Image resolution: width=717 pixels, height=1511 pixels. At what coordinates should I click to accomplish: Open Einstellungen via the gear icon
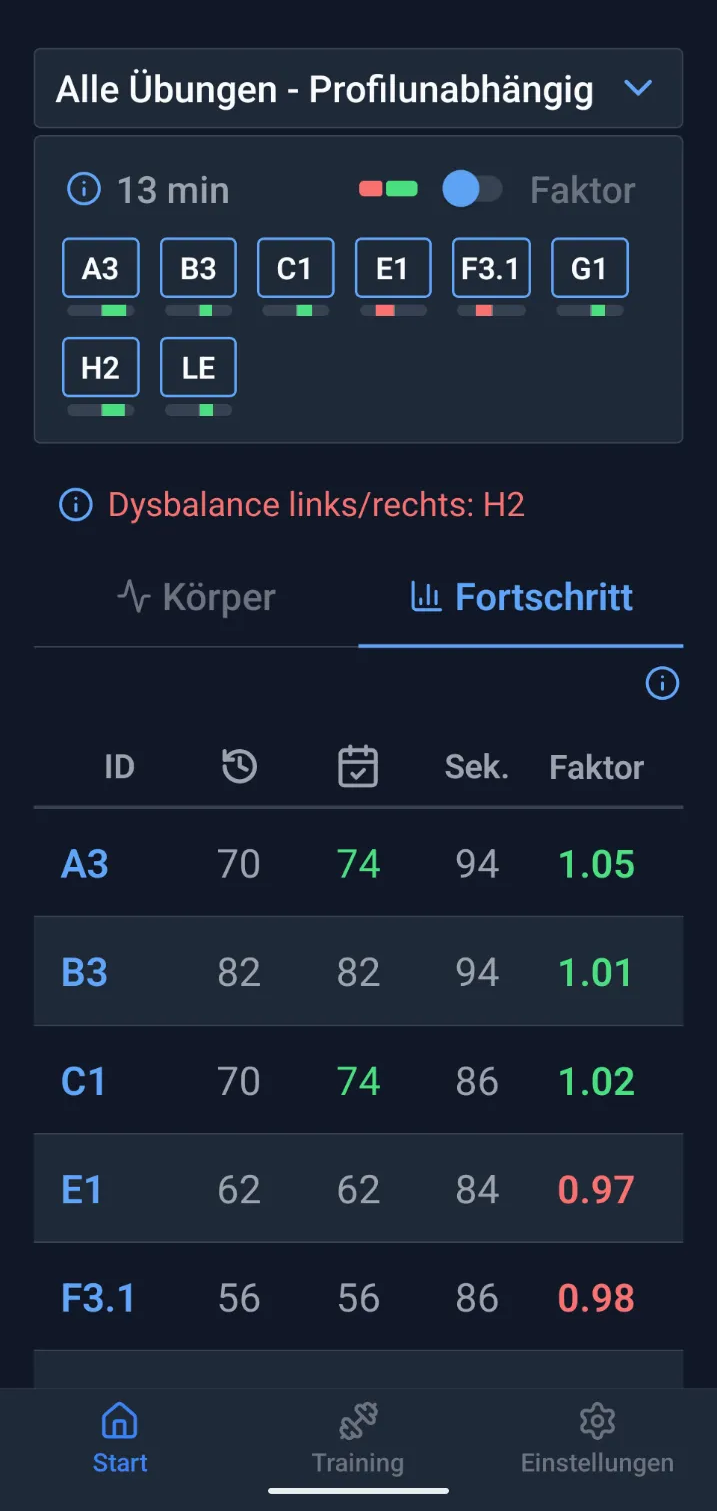597,1420
